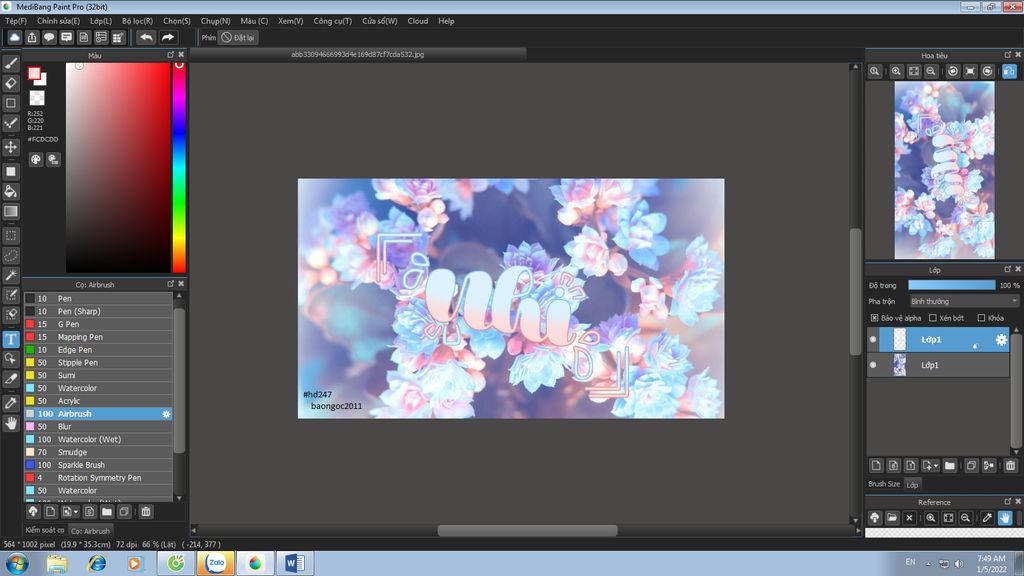This screenshot has height=576, width=1024.
Task: Select the rectangular Select tool
Action: pyautogui.click(x=11, y=236)
